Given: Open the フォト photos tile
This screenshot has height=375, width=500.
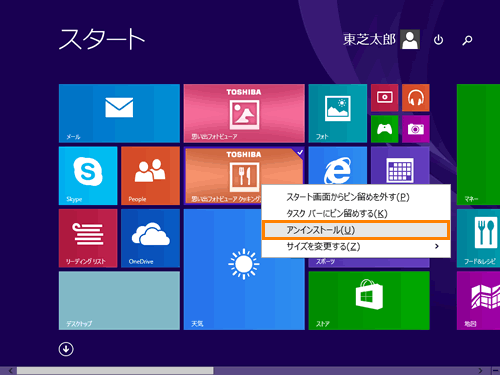Looking at the screenshot, I should point(338,113).
